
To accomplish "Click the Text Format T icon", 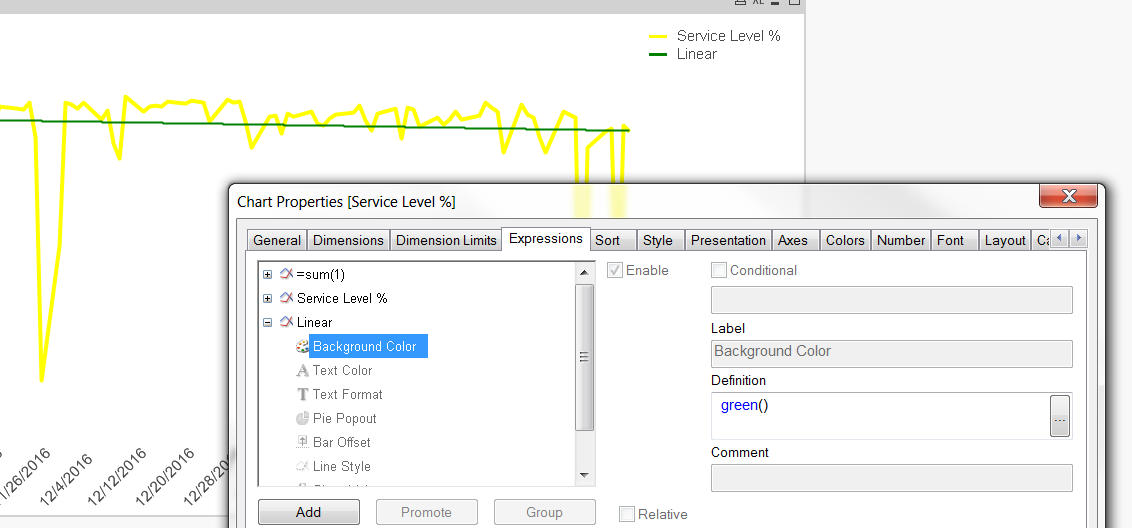I will click(x=302, y=394).
